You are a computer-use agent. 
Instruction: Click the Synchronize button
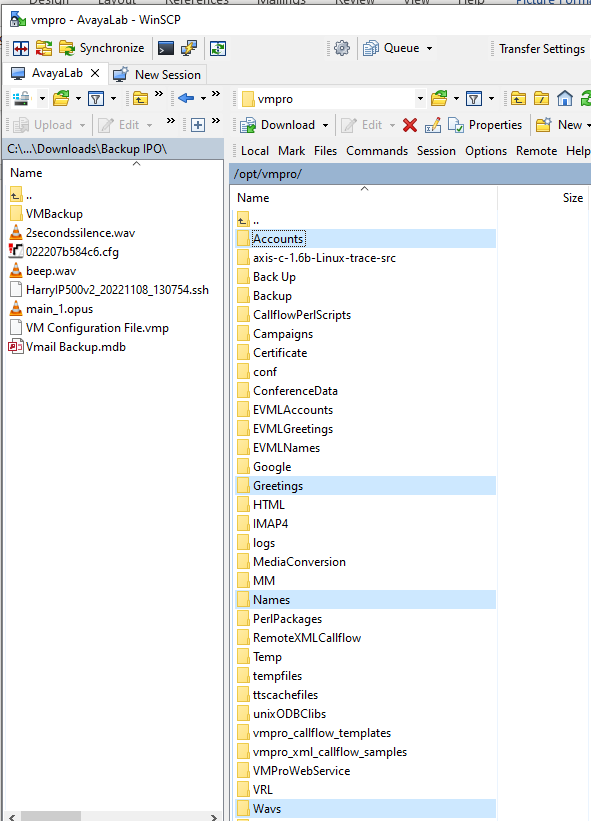tap(102, 48)
